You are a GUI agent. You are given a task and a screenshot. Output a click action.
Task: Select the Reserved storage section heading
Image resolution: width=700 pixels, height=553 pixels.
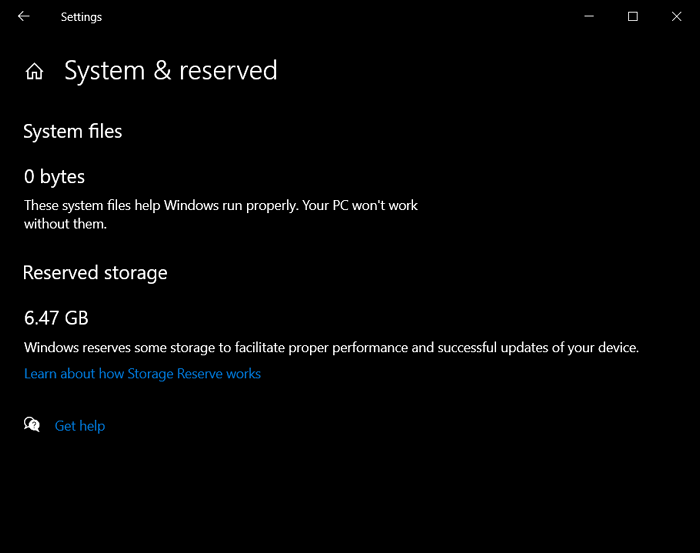[x=95, y=273]
